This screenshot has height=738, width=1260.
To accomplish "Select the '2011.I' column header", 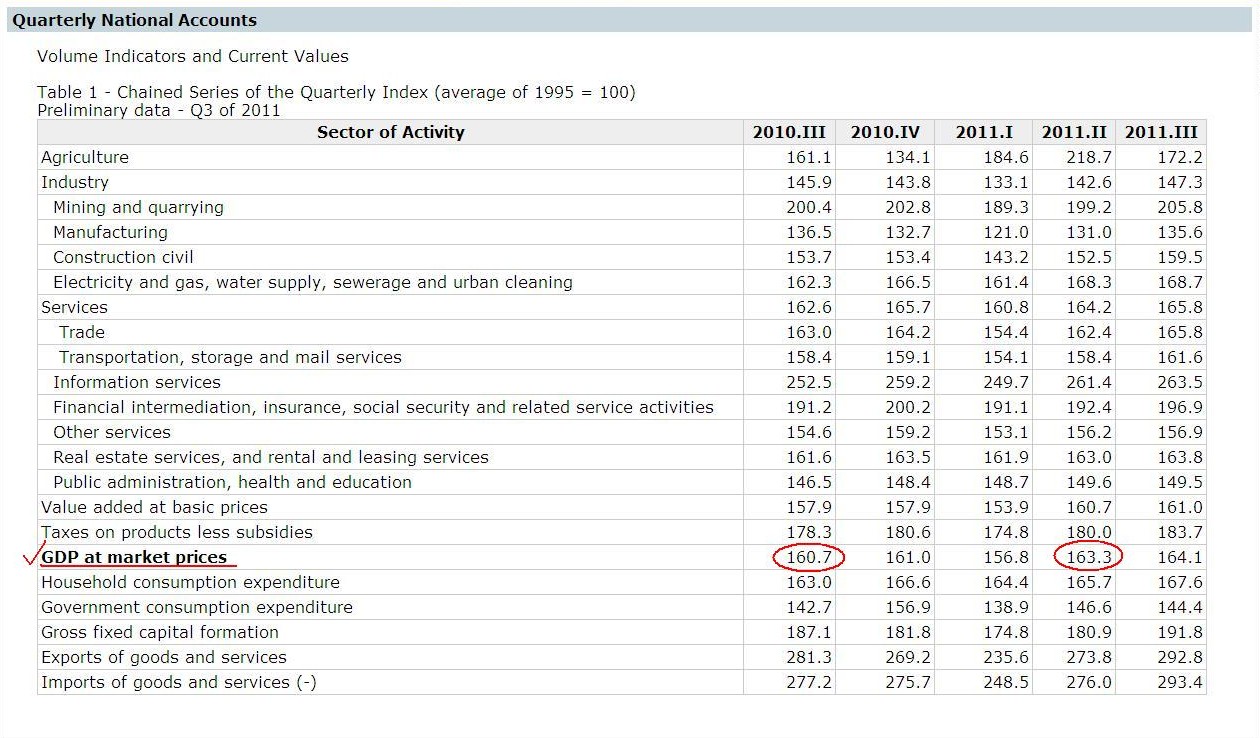I will coord(984,132).
